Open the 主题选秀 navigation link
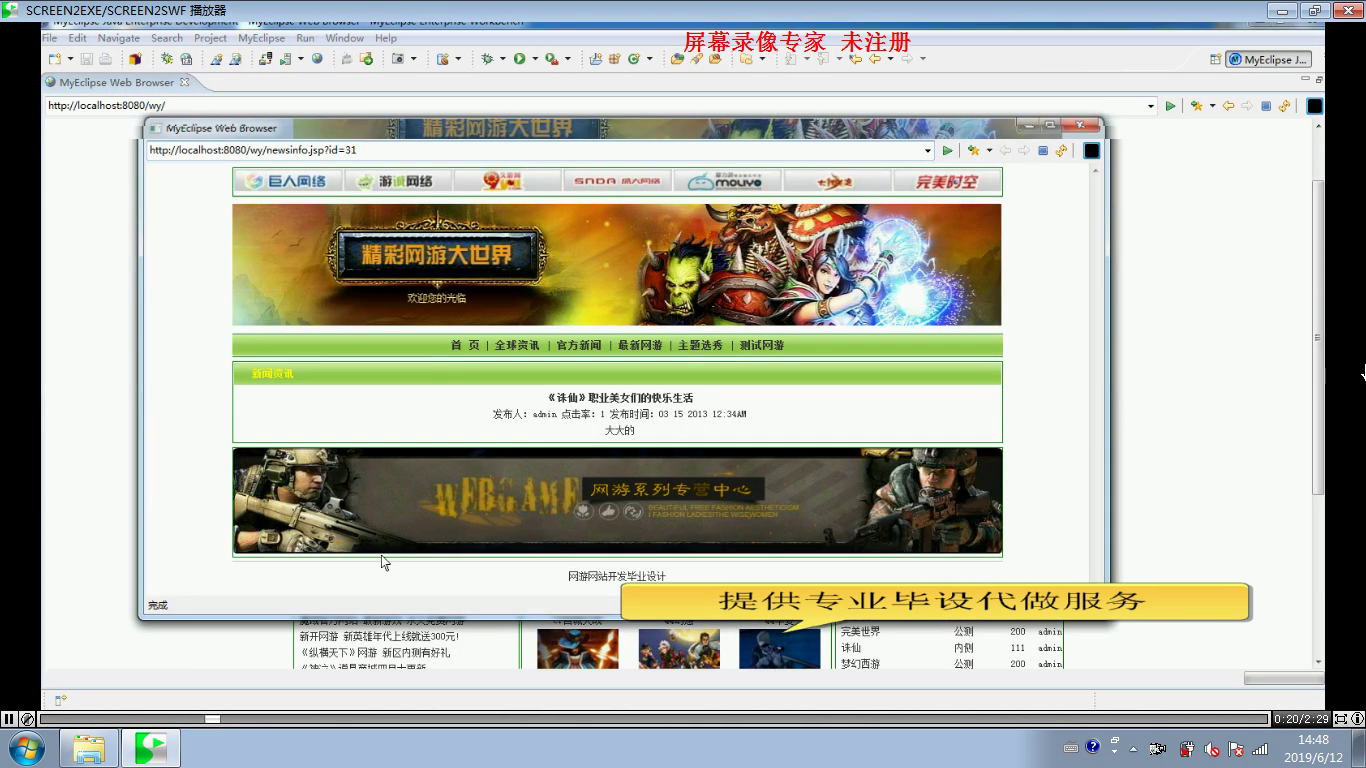1366x768 pixels. (700, 345)
